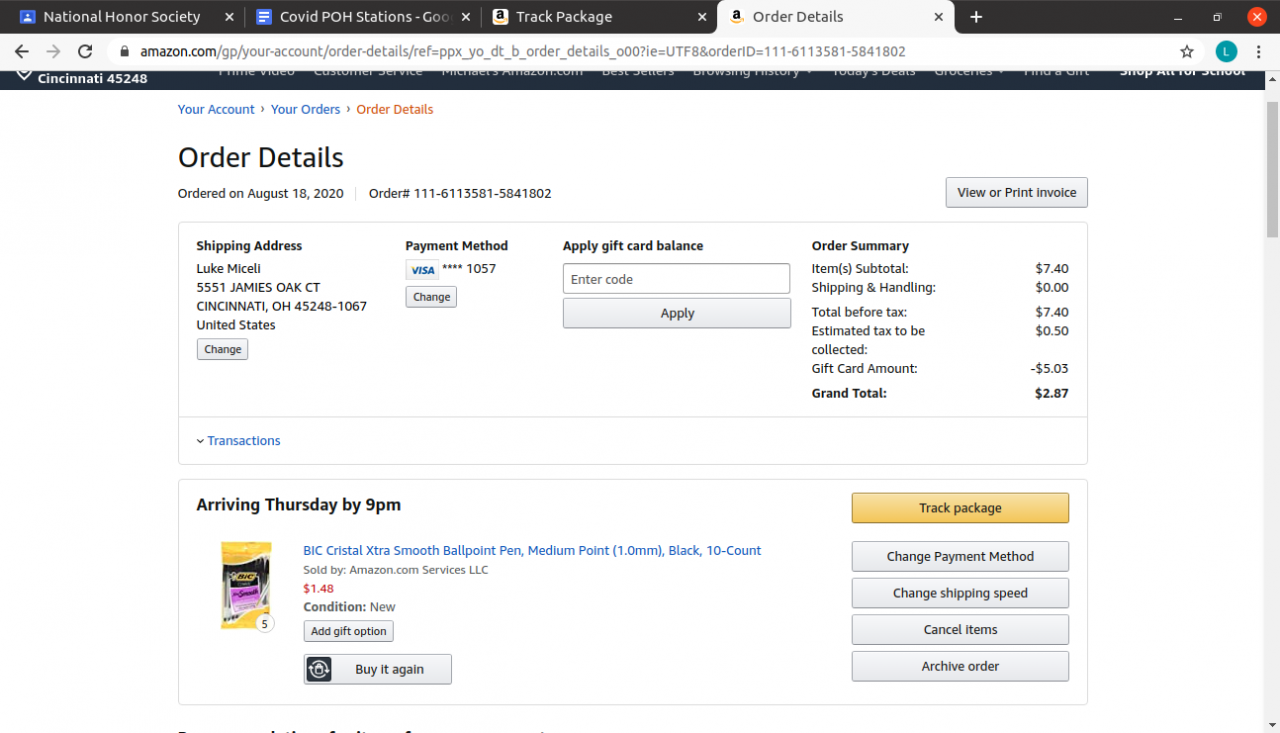Open the BIC Cristal pen product link
Screen dimensions: 1280x733
(x=532, y=551)
